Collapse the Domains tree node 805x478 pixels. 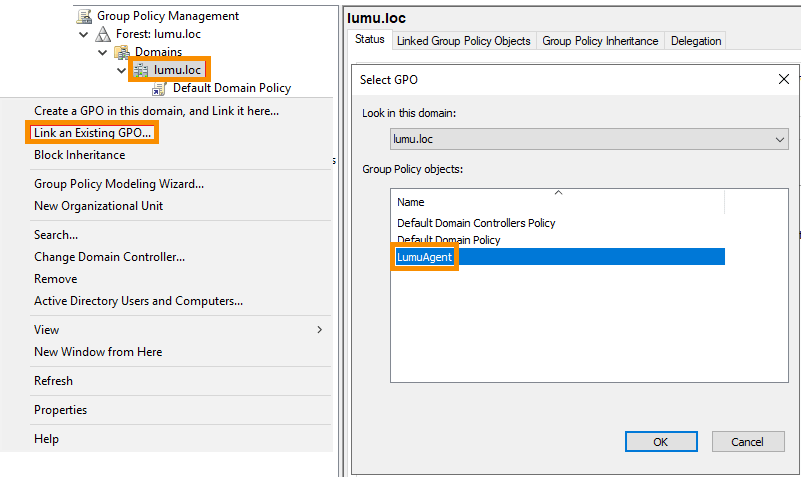coord(103,52)
